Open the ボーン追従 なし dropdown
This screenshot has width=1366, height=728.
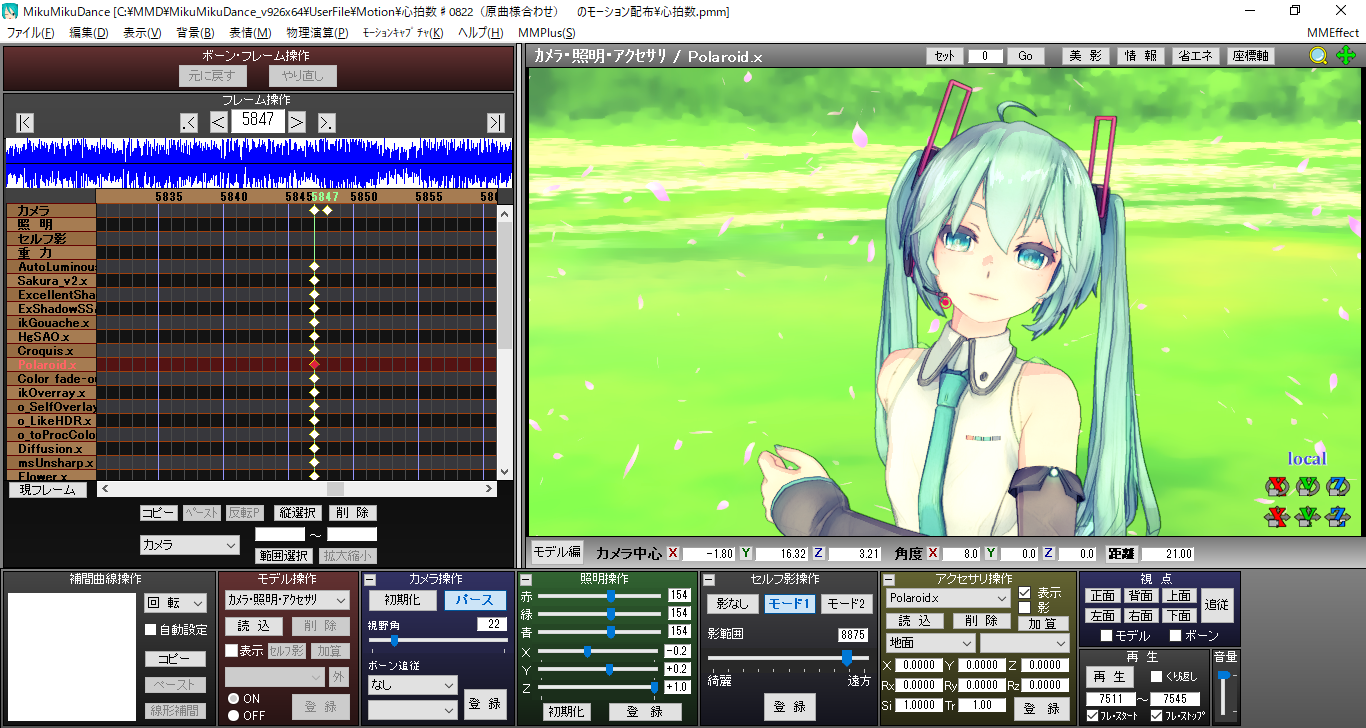[x=412, y=685]
